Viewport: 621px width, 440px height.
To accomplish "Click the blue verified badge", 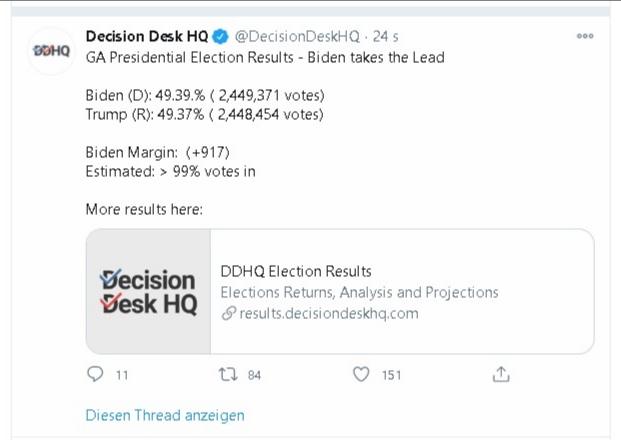I will pos(221,37).
